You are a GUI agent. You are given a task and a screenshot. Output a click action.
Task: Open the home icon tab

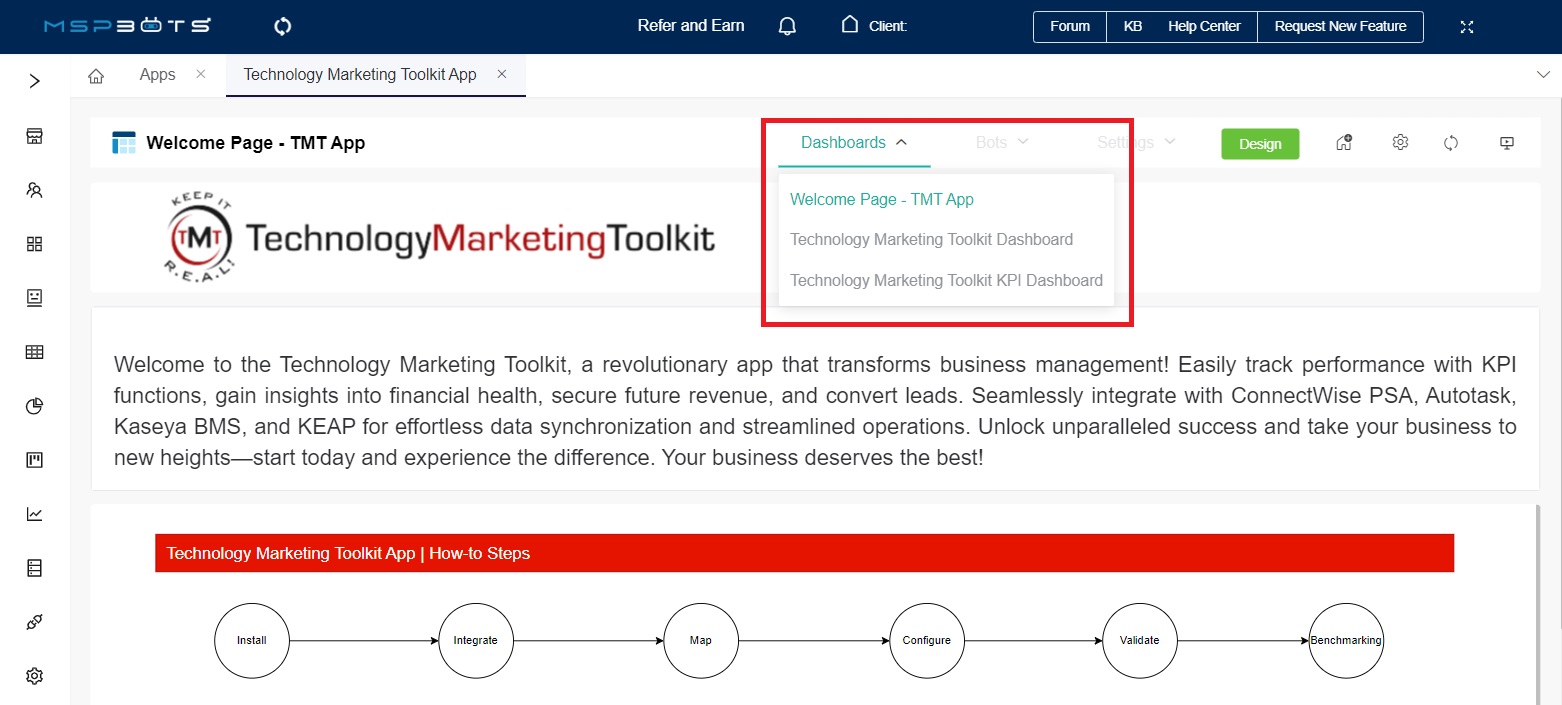click(97, 76)
